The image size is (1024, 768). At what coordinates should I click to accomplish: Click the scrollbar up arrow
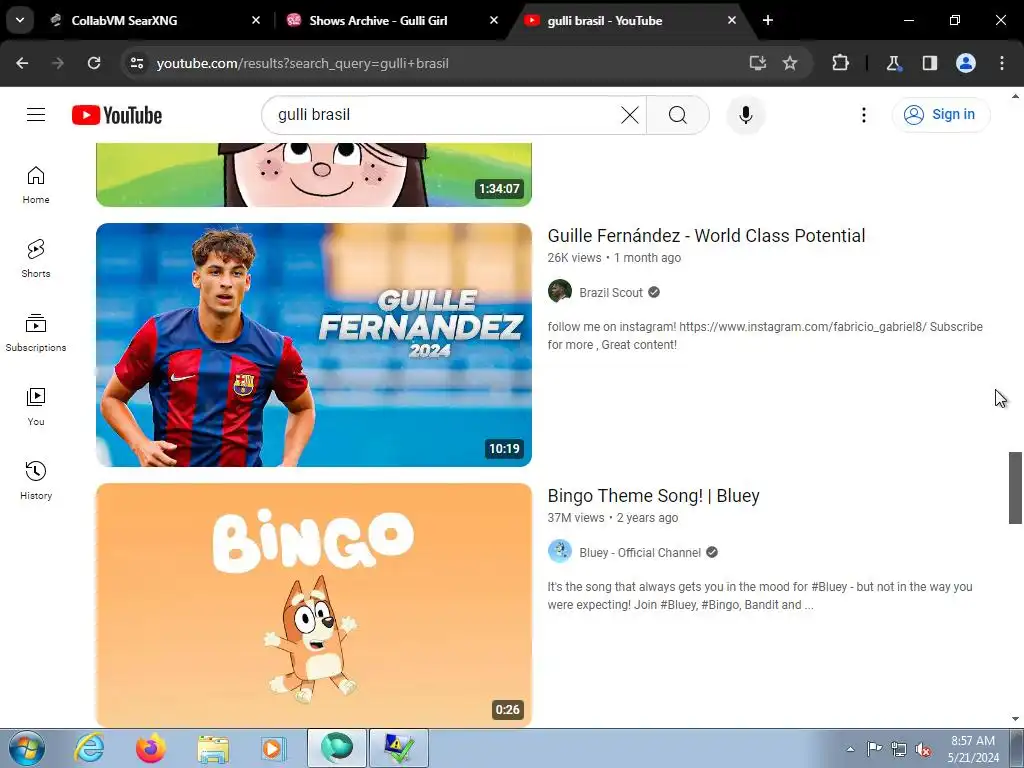click(x=1015, y=96)
